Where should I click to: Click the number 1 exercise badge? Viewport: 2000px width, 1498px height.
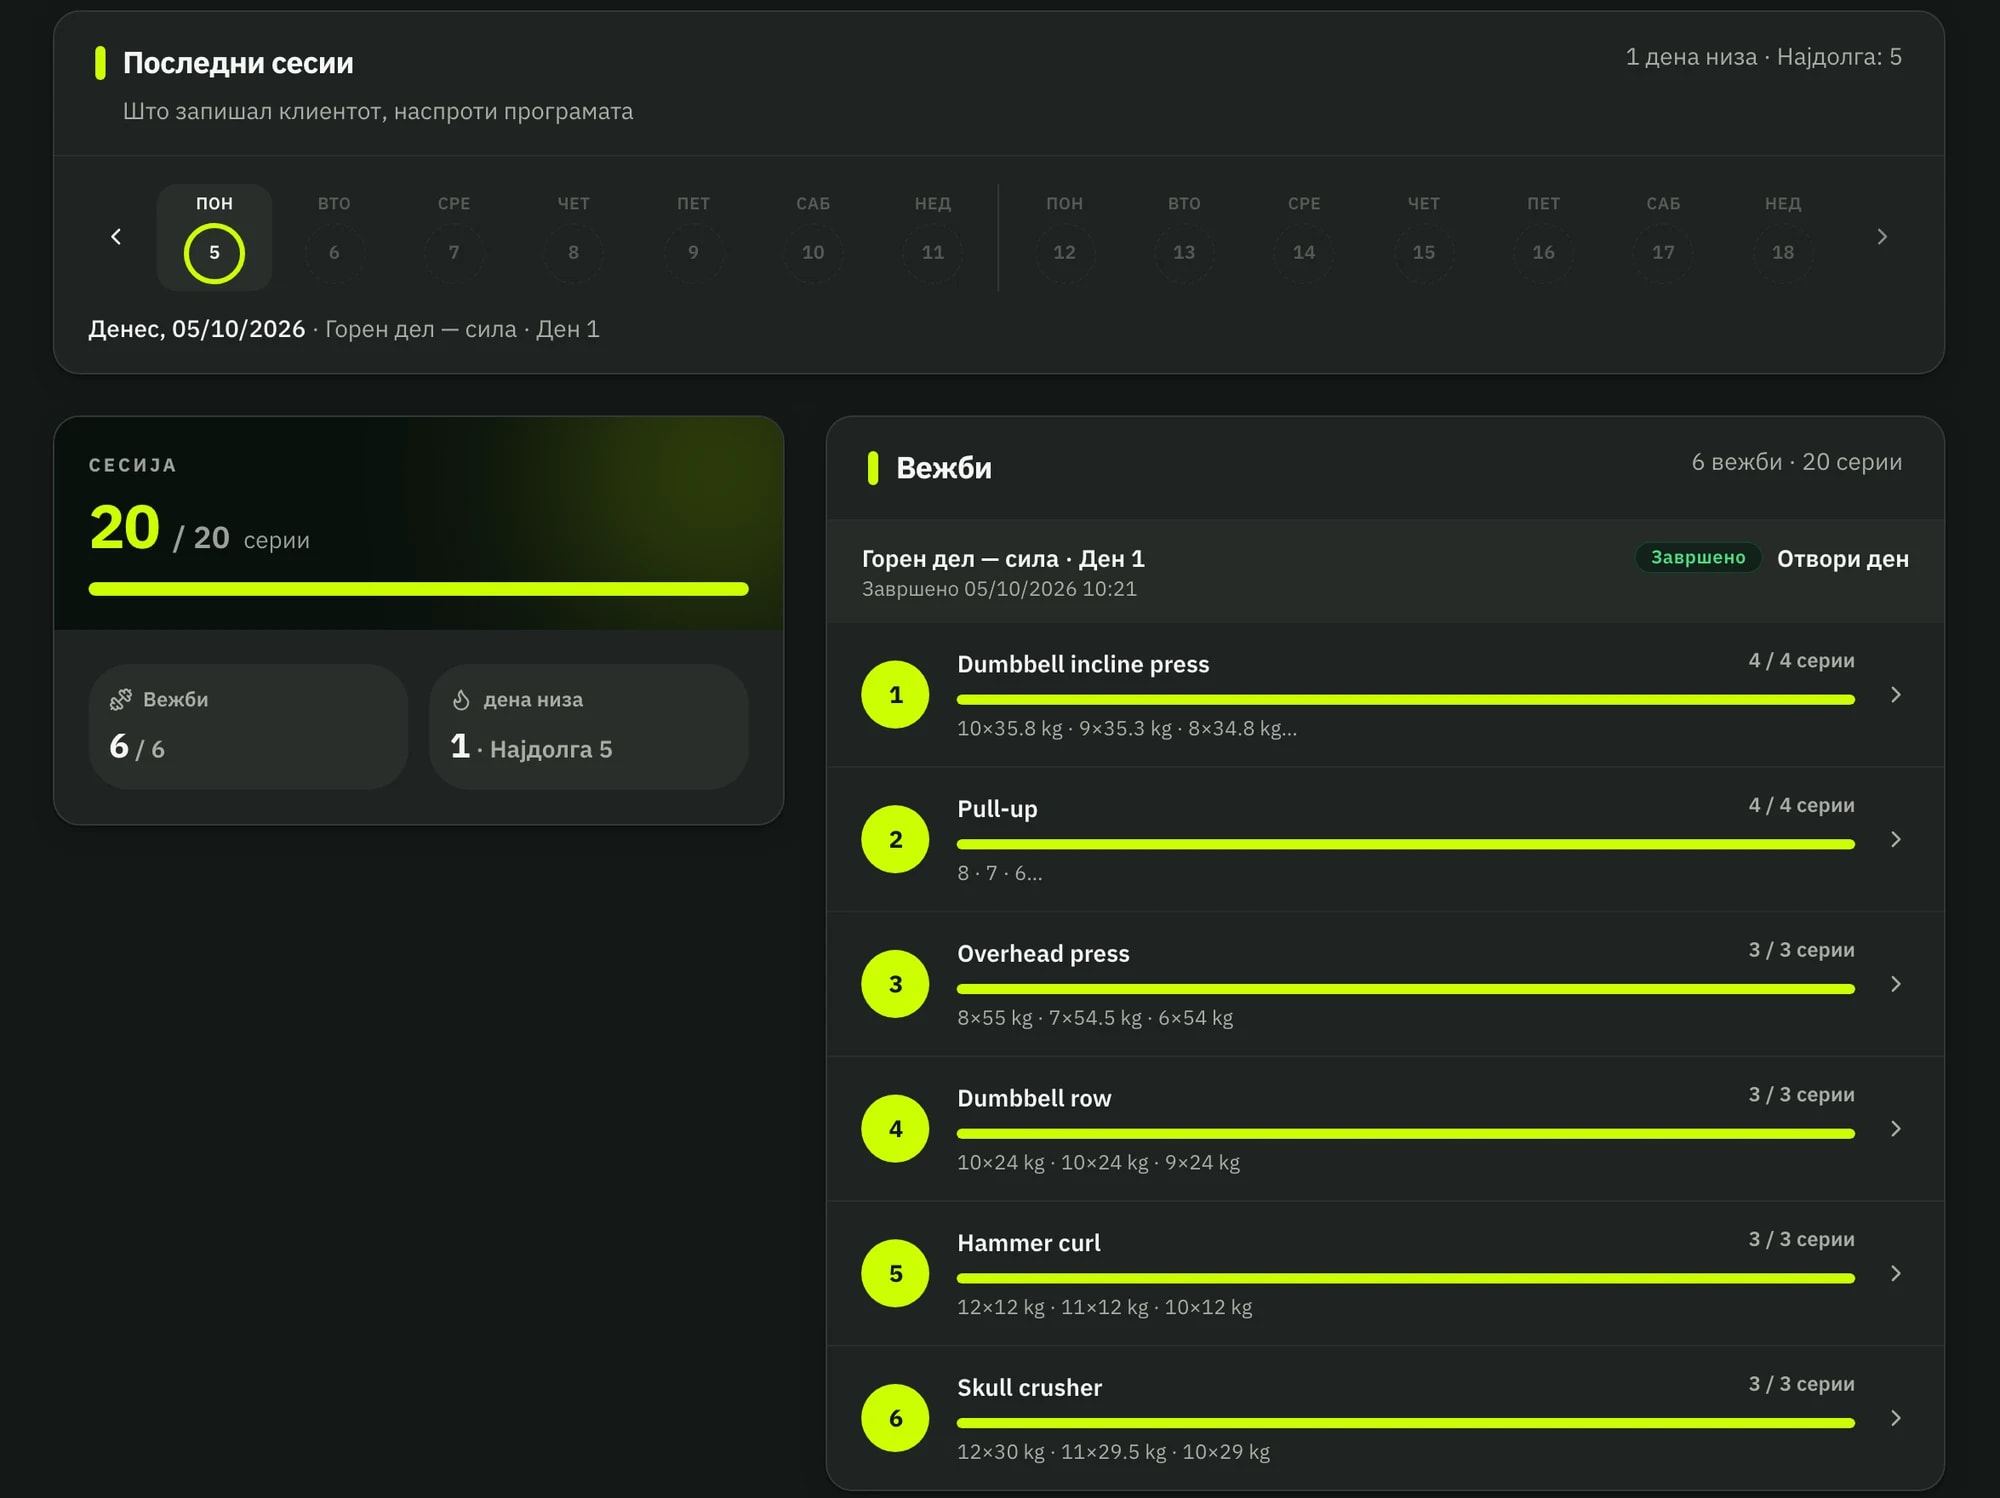click(x=895, y=694)
